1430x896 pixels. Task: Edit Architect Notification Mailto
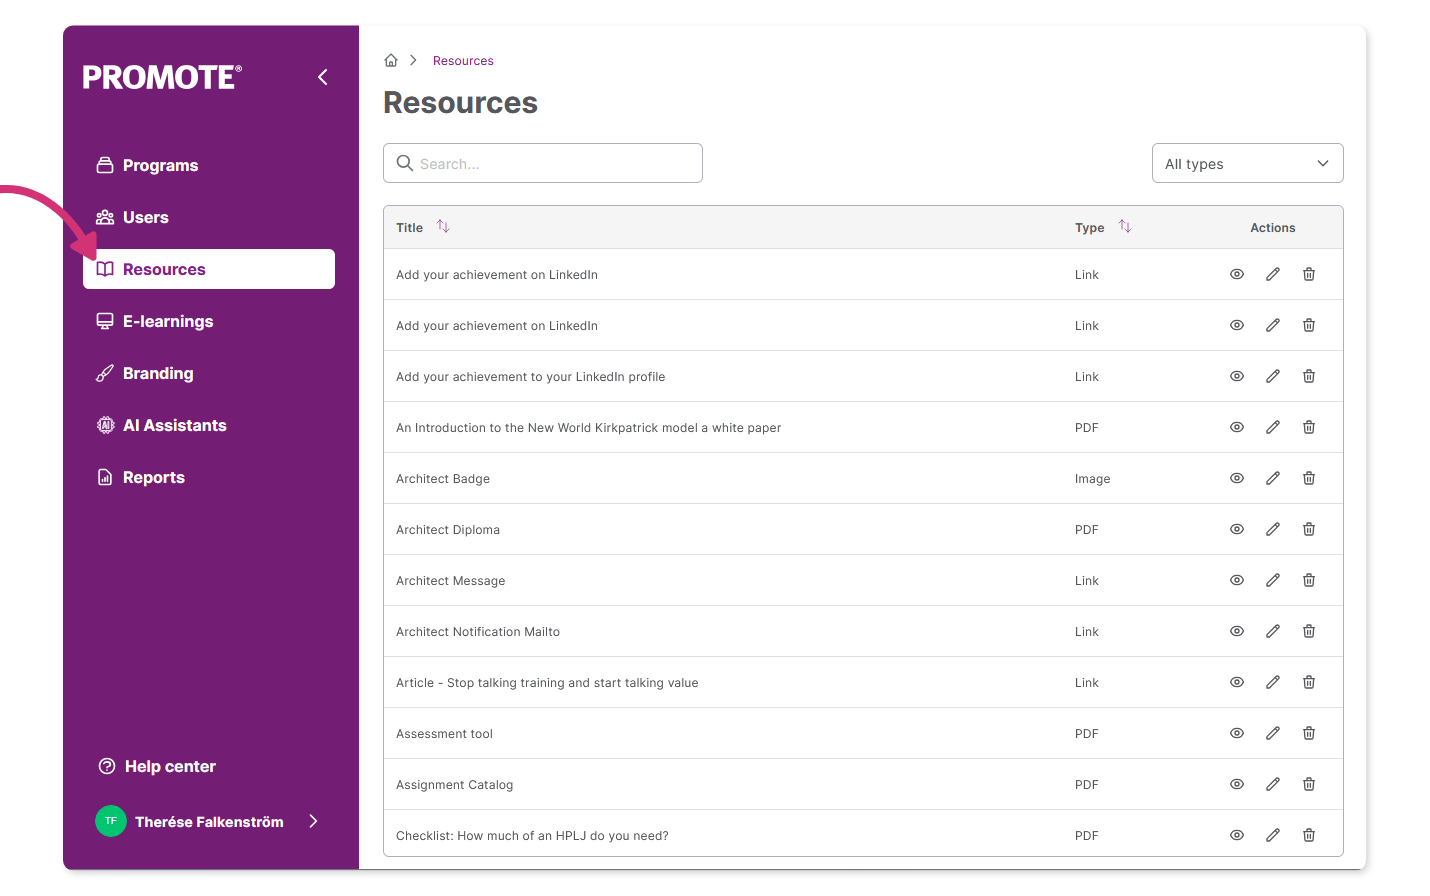coord(1273,631)
